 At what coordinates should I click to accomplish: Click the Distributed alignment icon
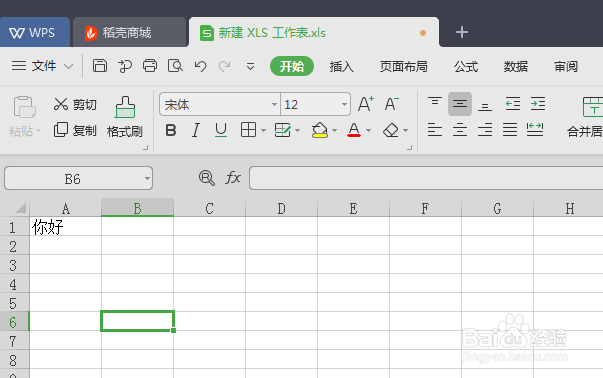535,130
